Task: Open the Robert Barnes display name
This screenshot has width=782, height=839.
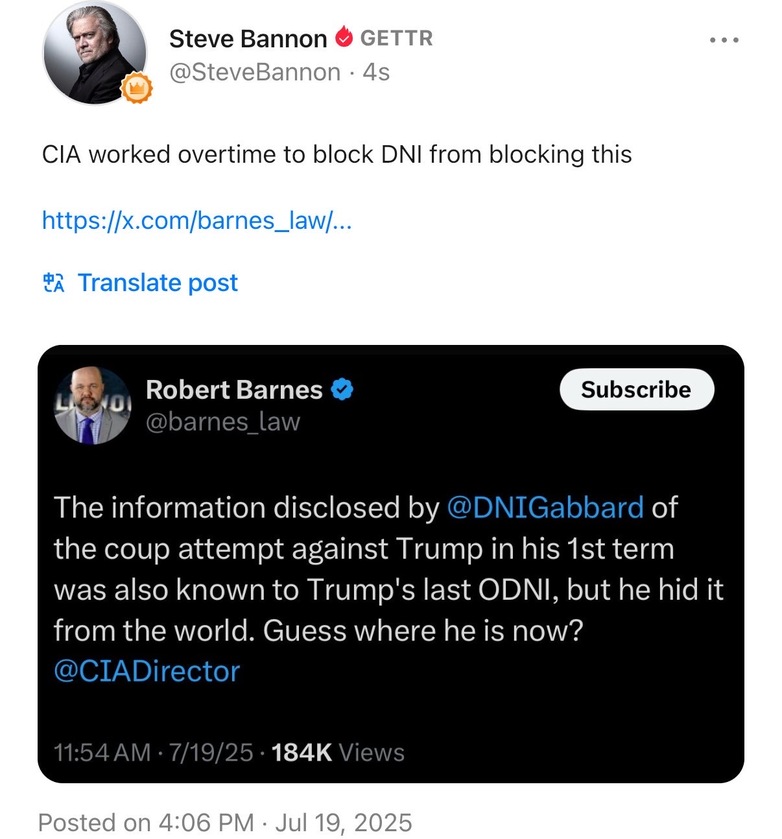Action: [x=234, y=390]
